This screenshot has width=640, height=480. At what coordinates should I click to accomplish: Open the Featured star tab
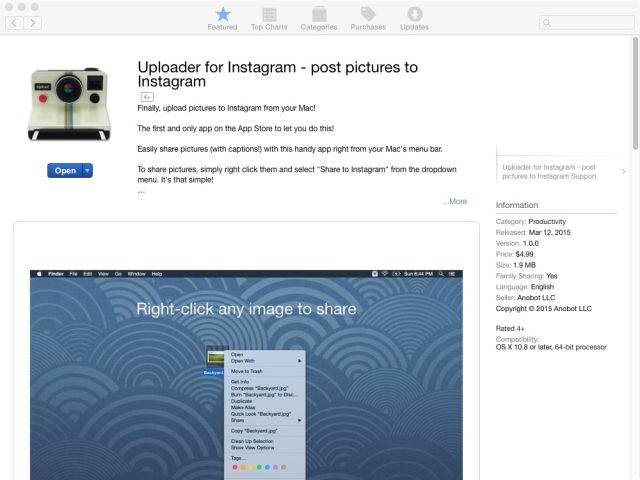[x=222, y=19]
